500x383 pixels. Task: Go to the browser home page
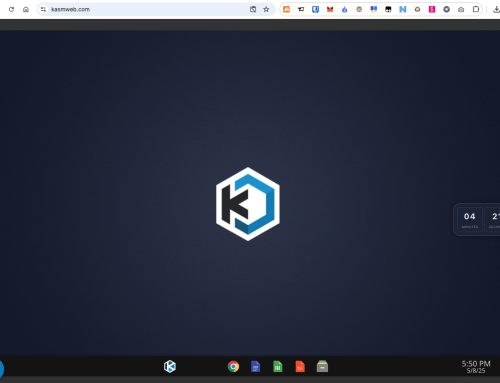pos(26,9)
